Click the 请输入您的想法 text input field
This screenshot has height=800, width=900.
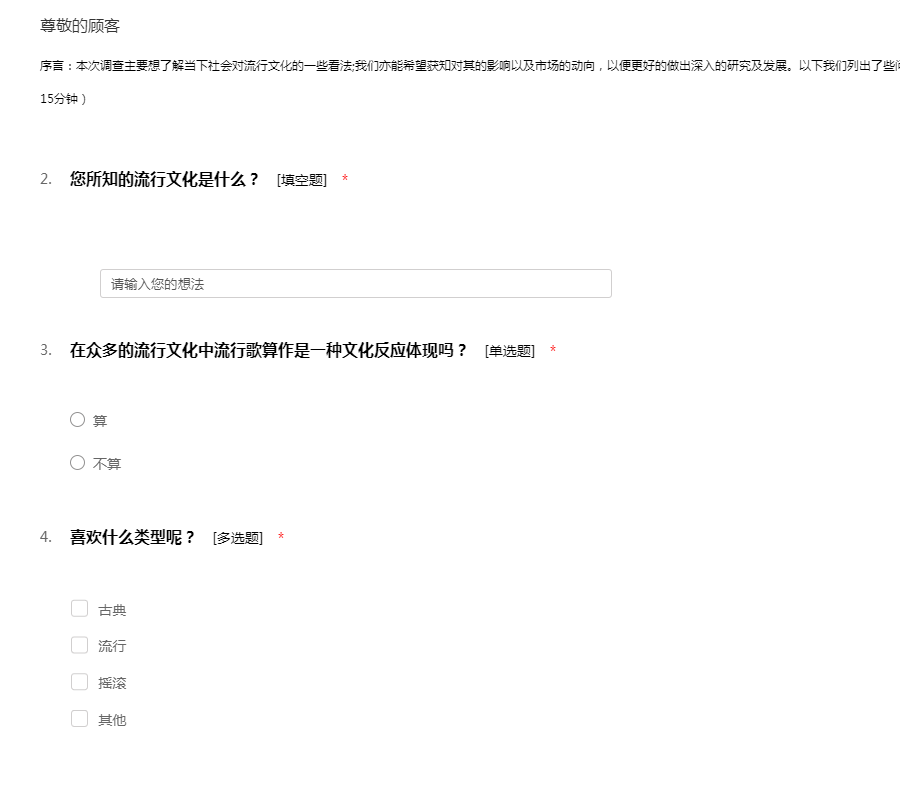(x=355, y=284)
